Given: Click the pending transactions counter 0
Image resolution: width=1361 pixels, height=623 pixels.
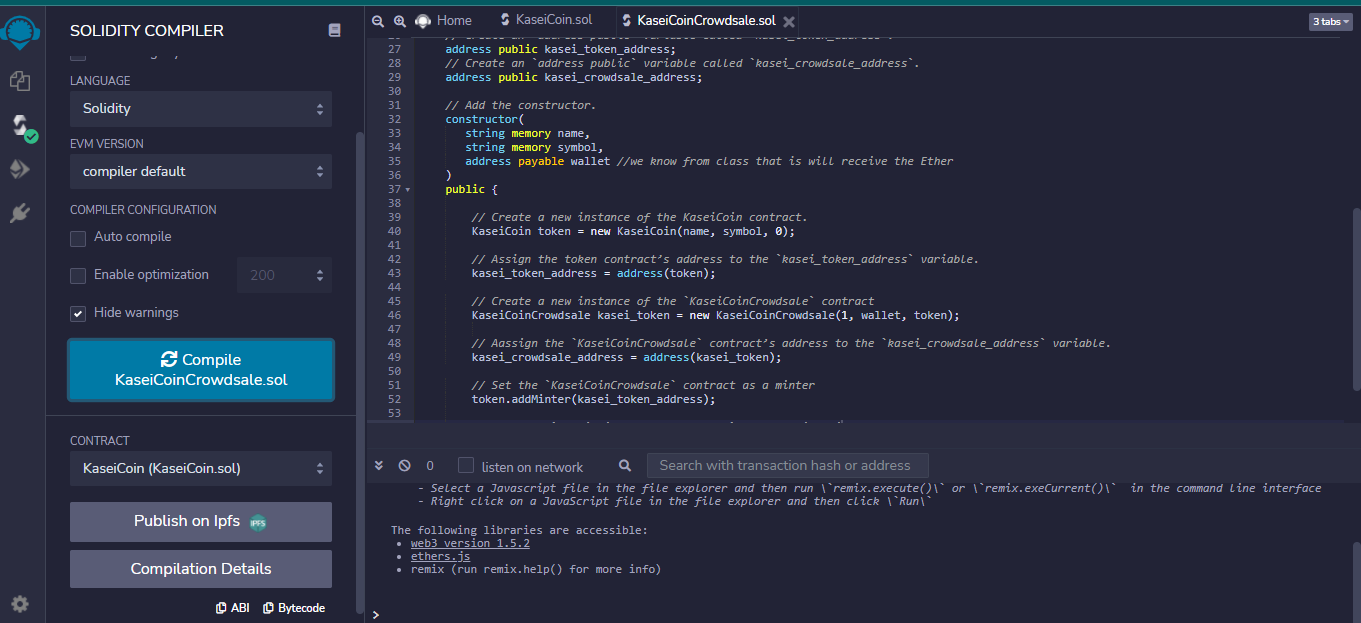Looking at the screenshot, I should tap(430, 466).
